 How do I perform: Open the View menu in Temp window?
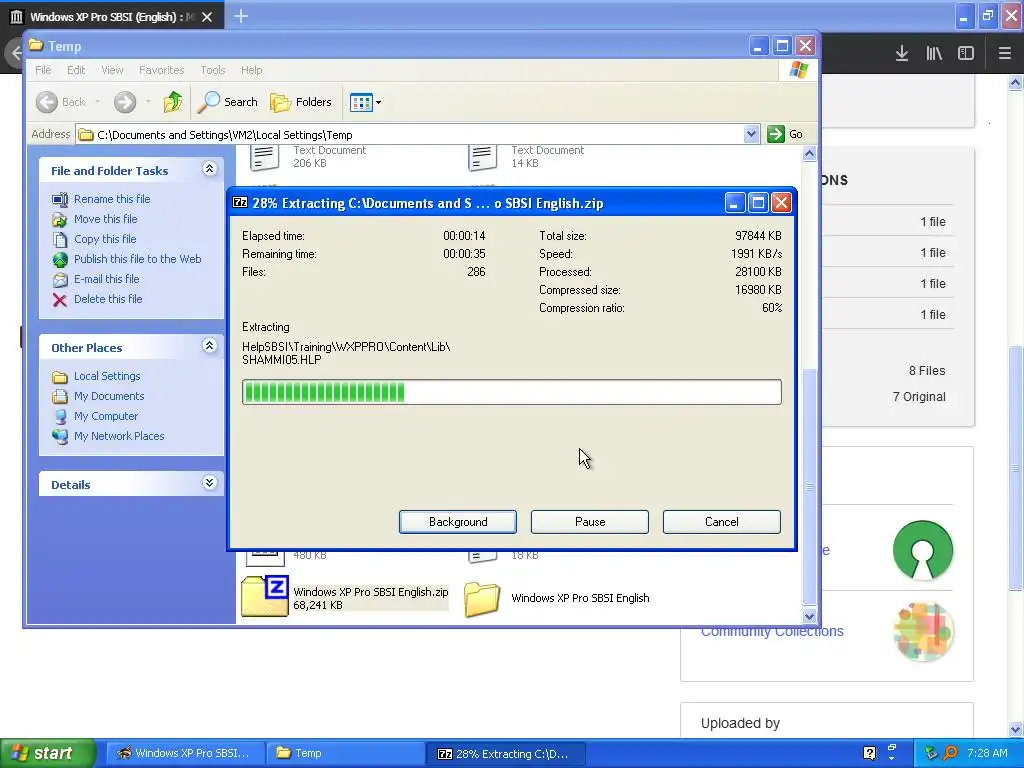coord(112,70)
